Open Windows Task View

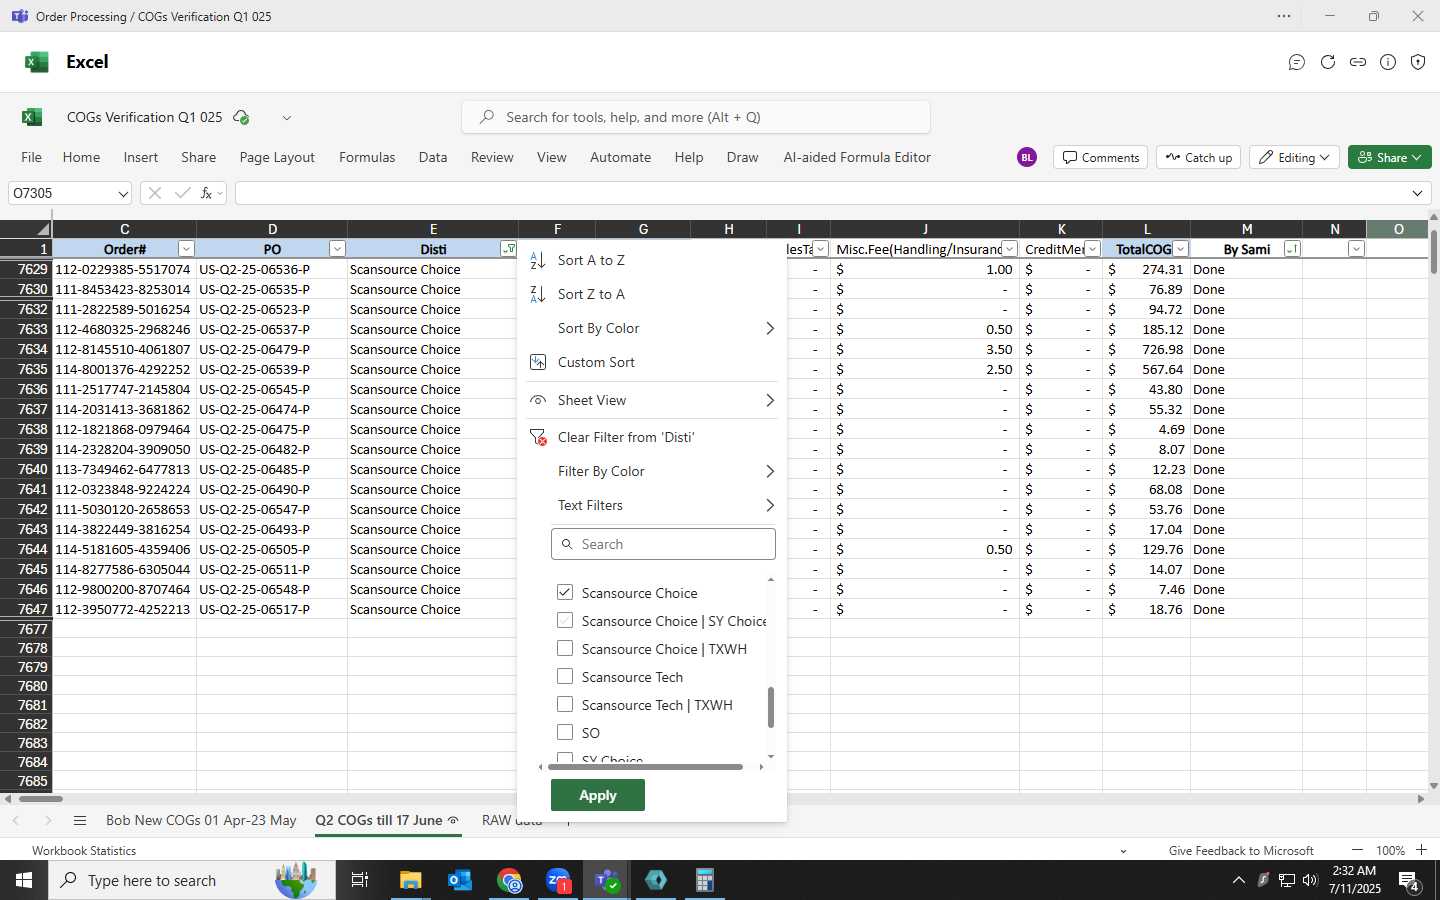[x=359, y=880]
